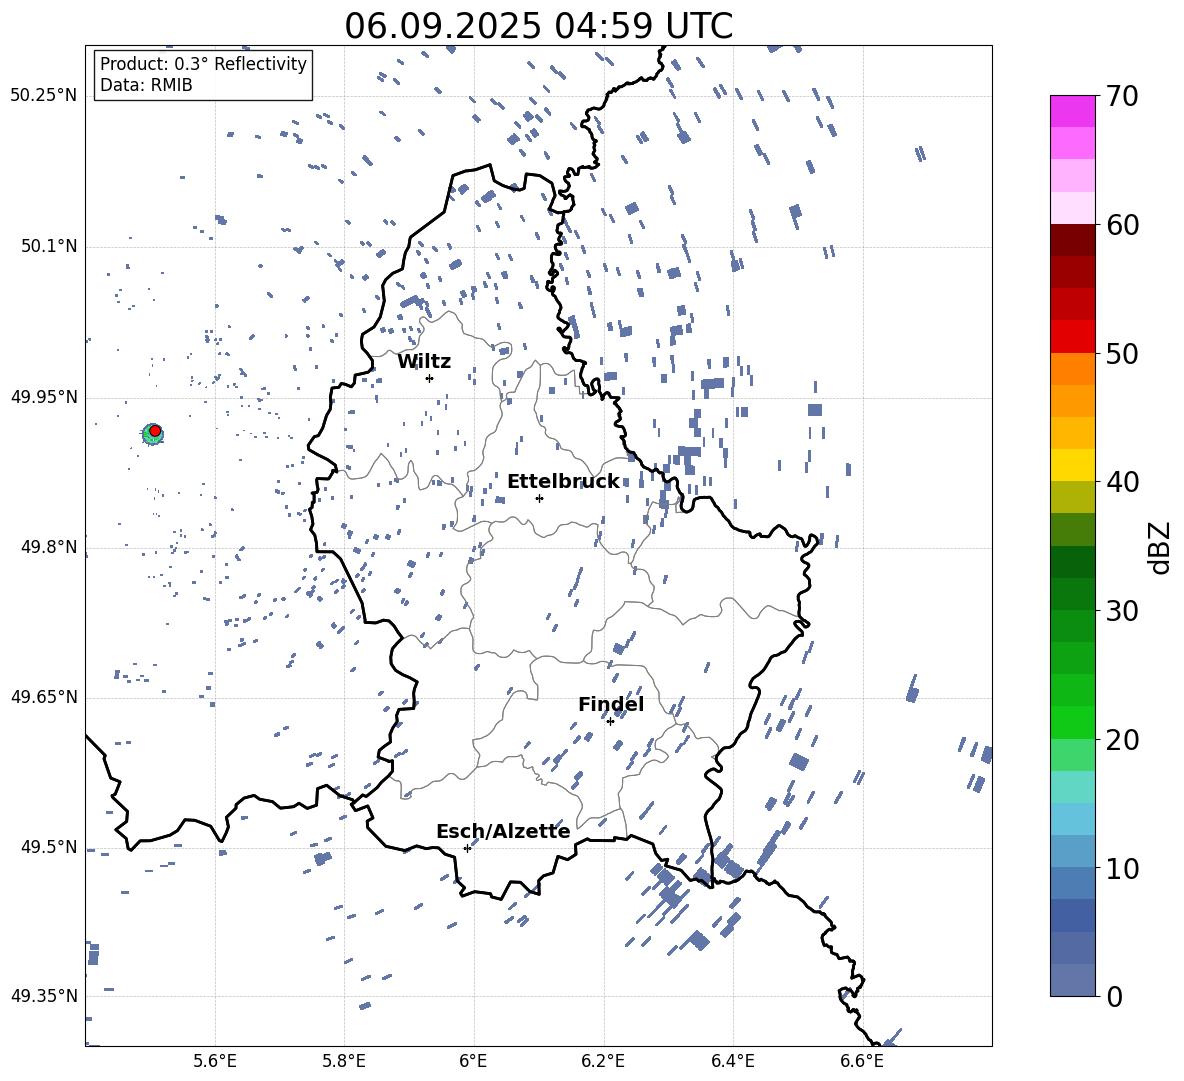
Task: Click the 0 colorbar tick label
Action: click(x=1114, y=996)
